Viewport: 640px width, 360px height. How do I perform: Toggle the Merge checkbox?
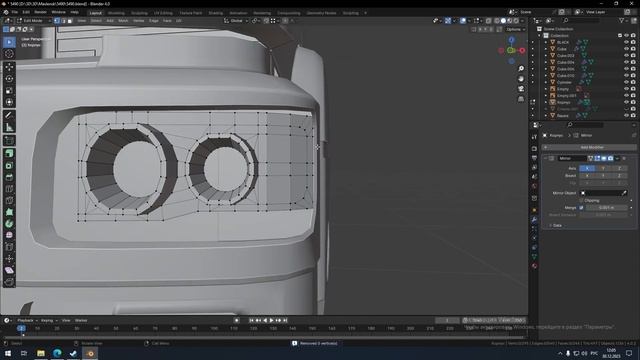pos(582,208)
